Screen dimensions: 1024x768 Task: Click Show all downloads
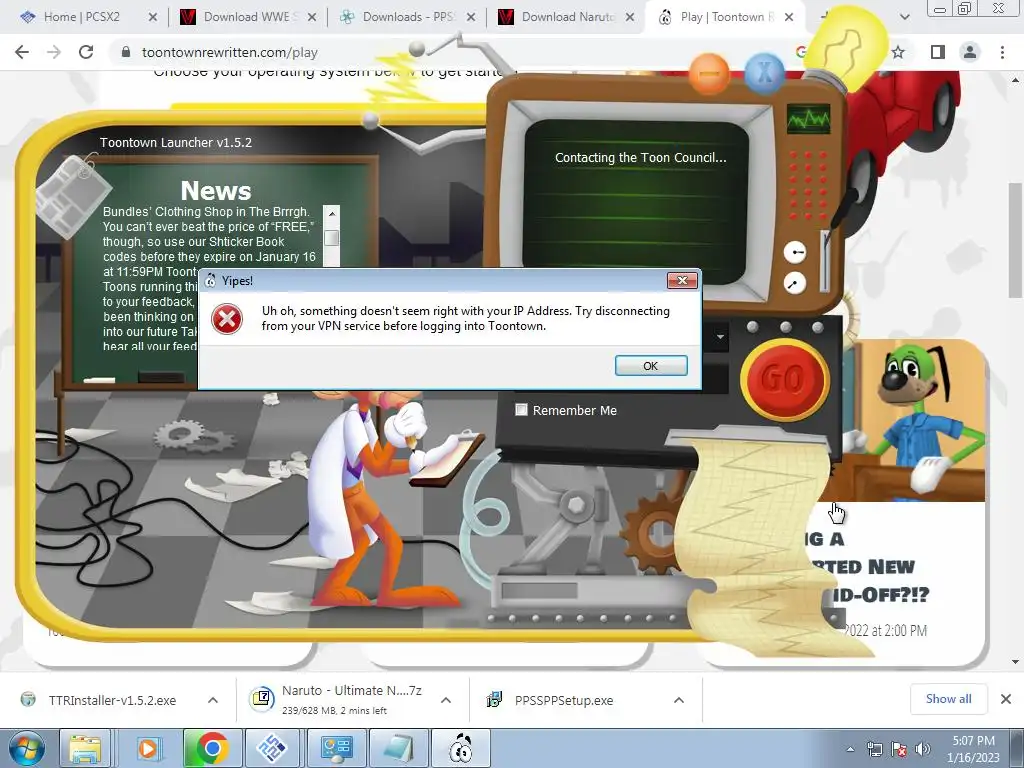pyautogui.click(x=948, y=699)
